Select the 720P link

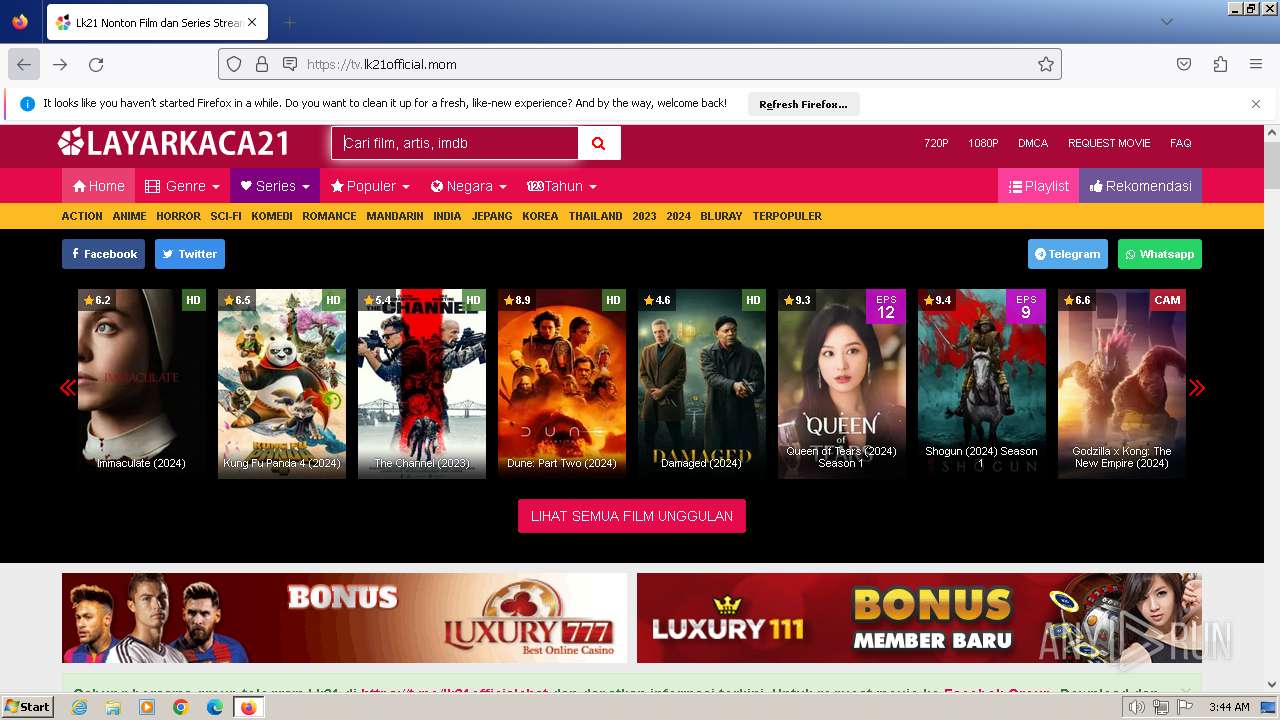pyautogui.click(x=936, y=143)
